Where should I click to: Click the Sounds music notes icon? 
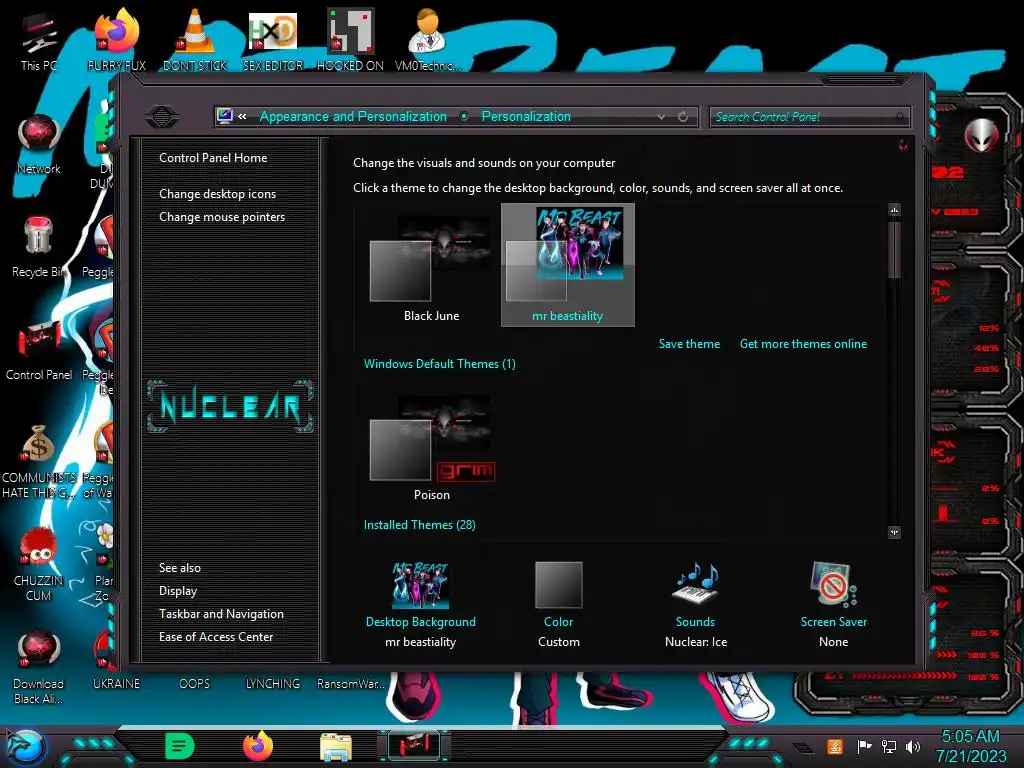tap(696, 583)
